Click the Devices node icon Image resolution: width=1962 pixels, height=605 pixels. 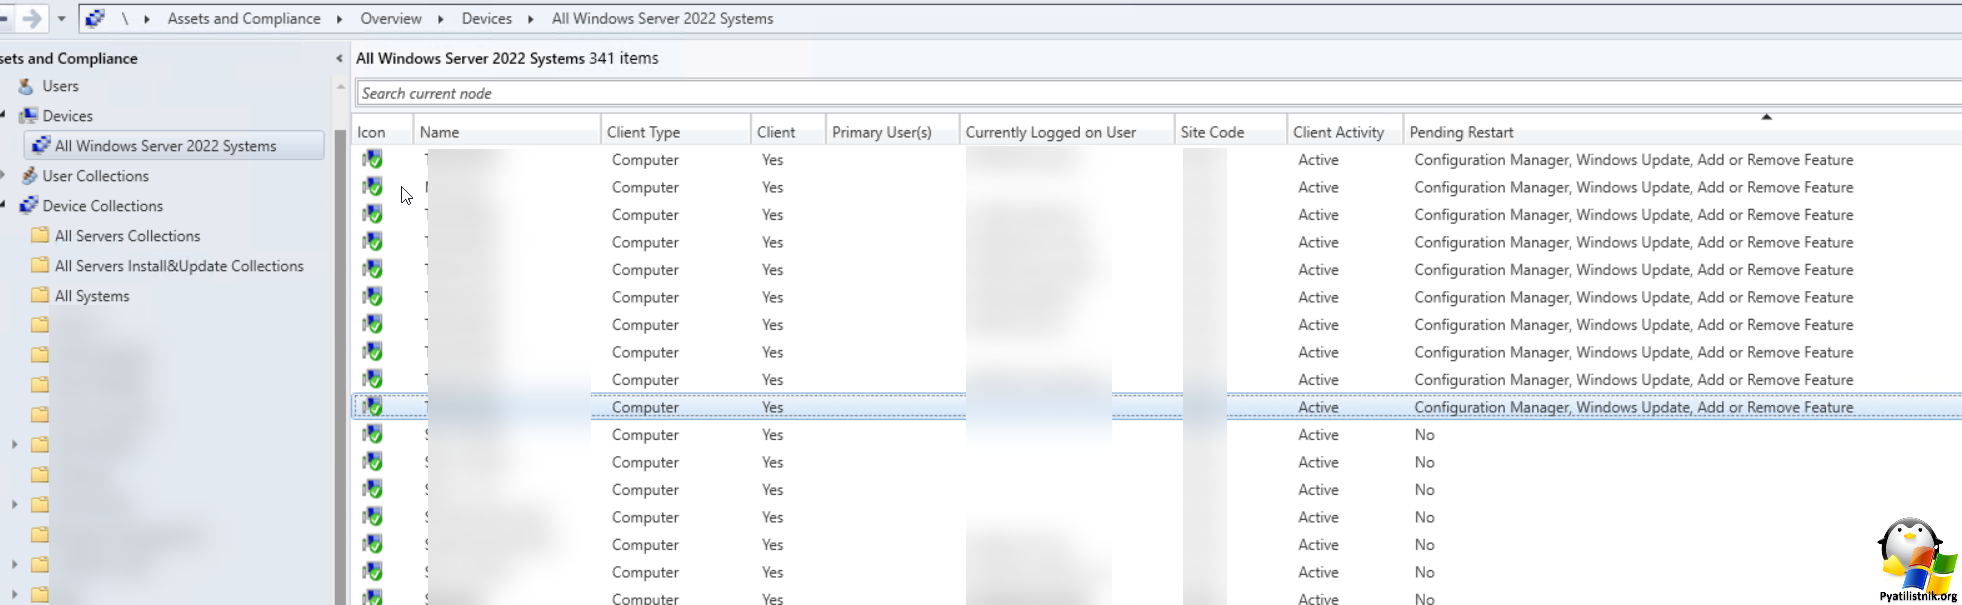[29, 116]
